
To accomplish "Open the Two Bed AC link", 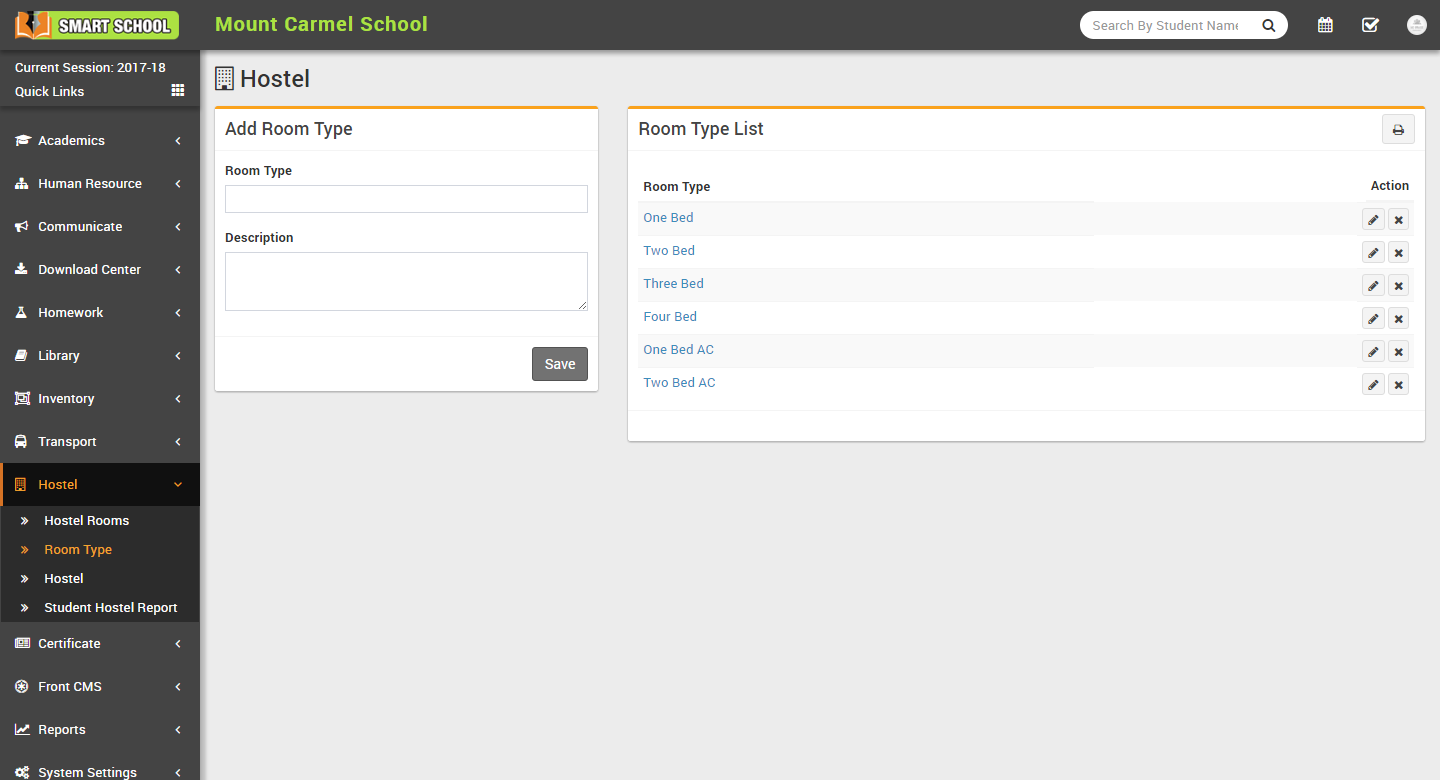I will click(x=679, y=383).
